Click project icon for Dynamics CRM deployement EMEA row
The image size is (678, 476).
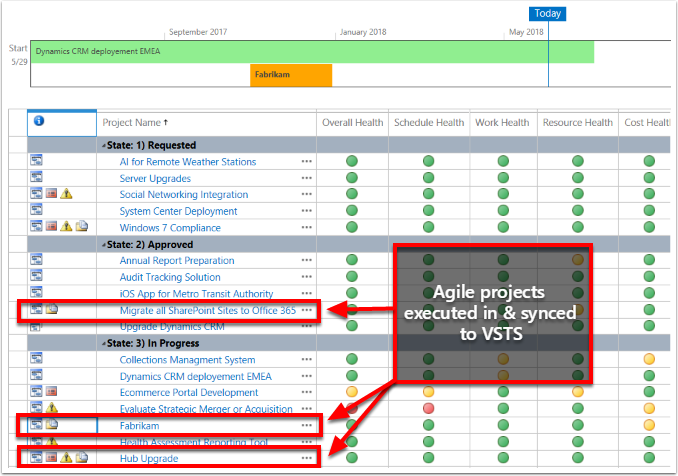[x=36, y=375]
